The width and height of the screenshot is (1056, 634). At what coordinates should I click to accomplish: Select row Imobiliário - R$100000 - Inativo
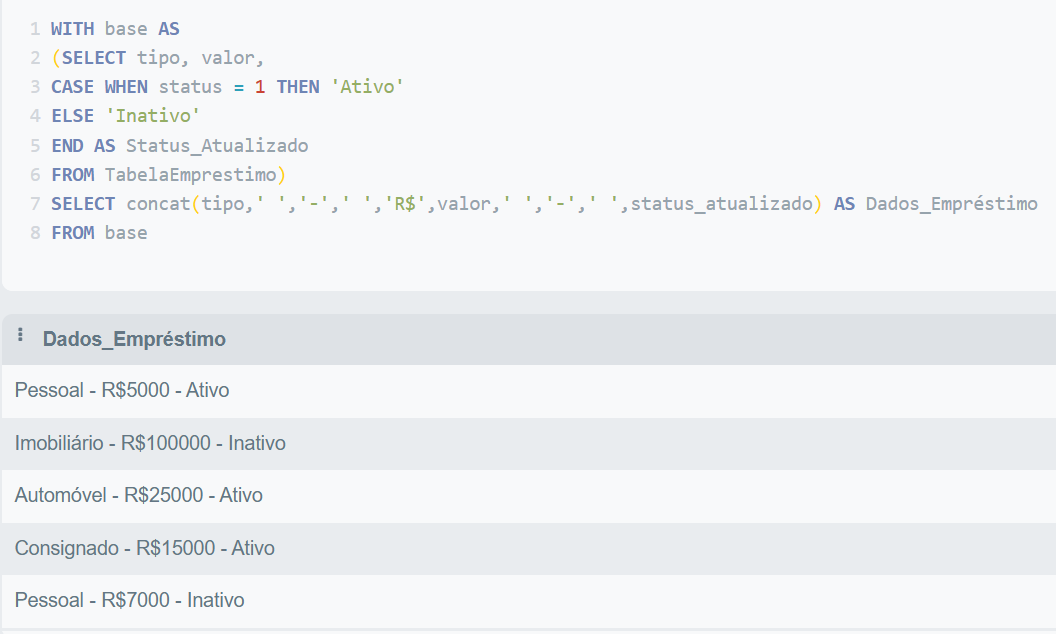pos(150,443)
